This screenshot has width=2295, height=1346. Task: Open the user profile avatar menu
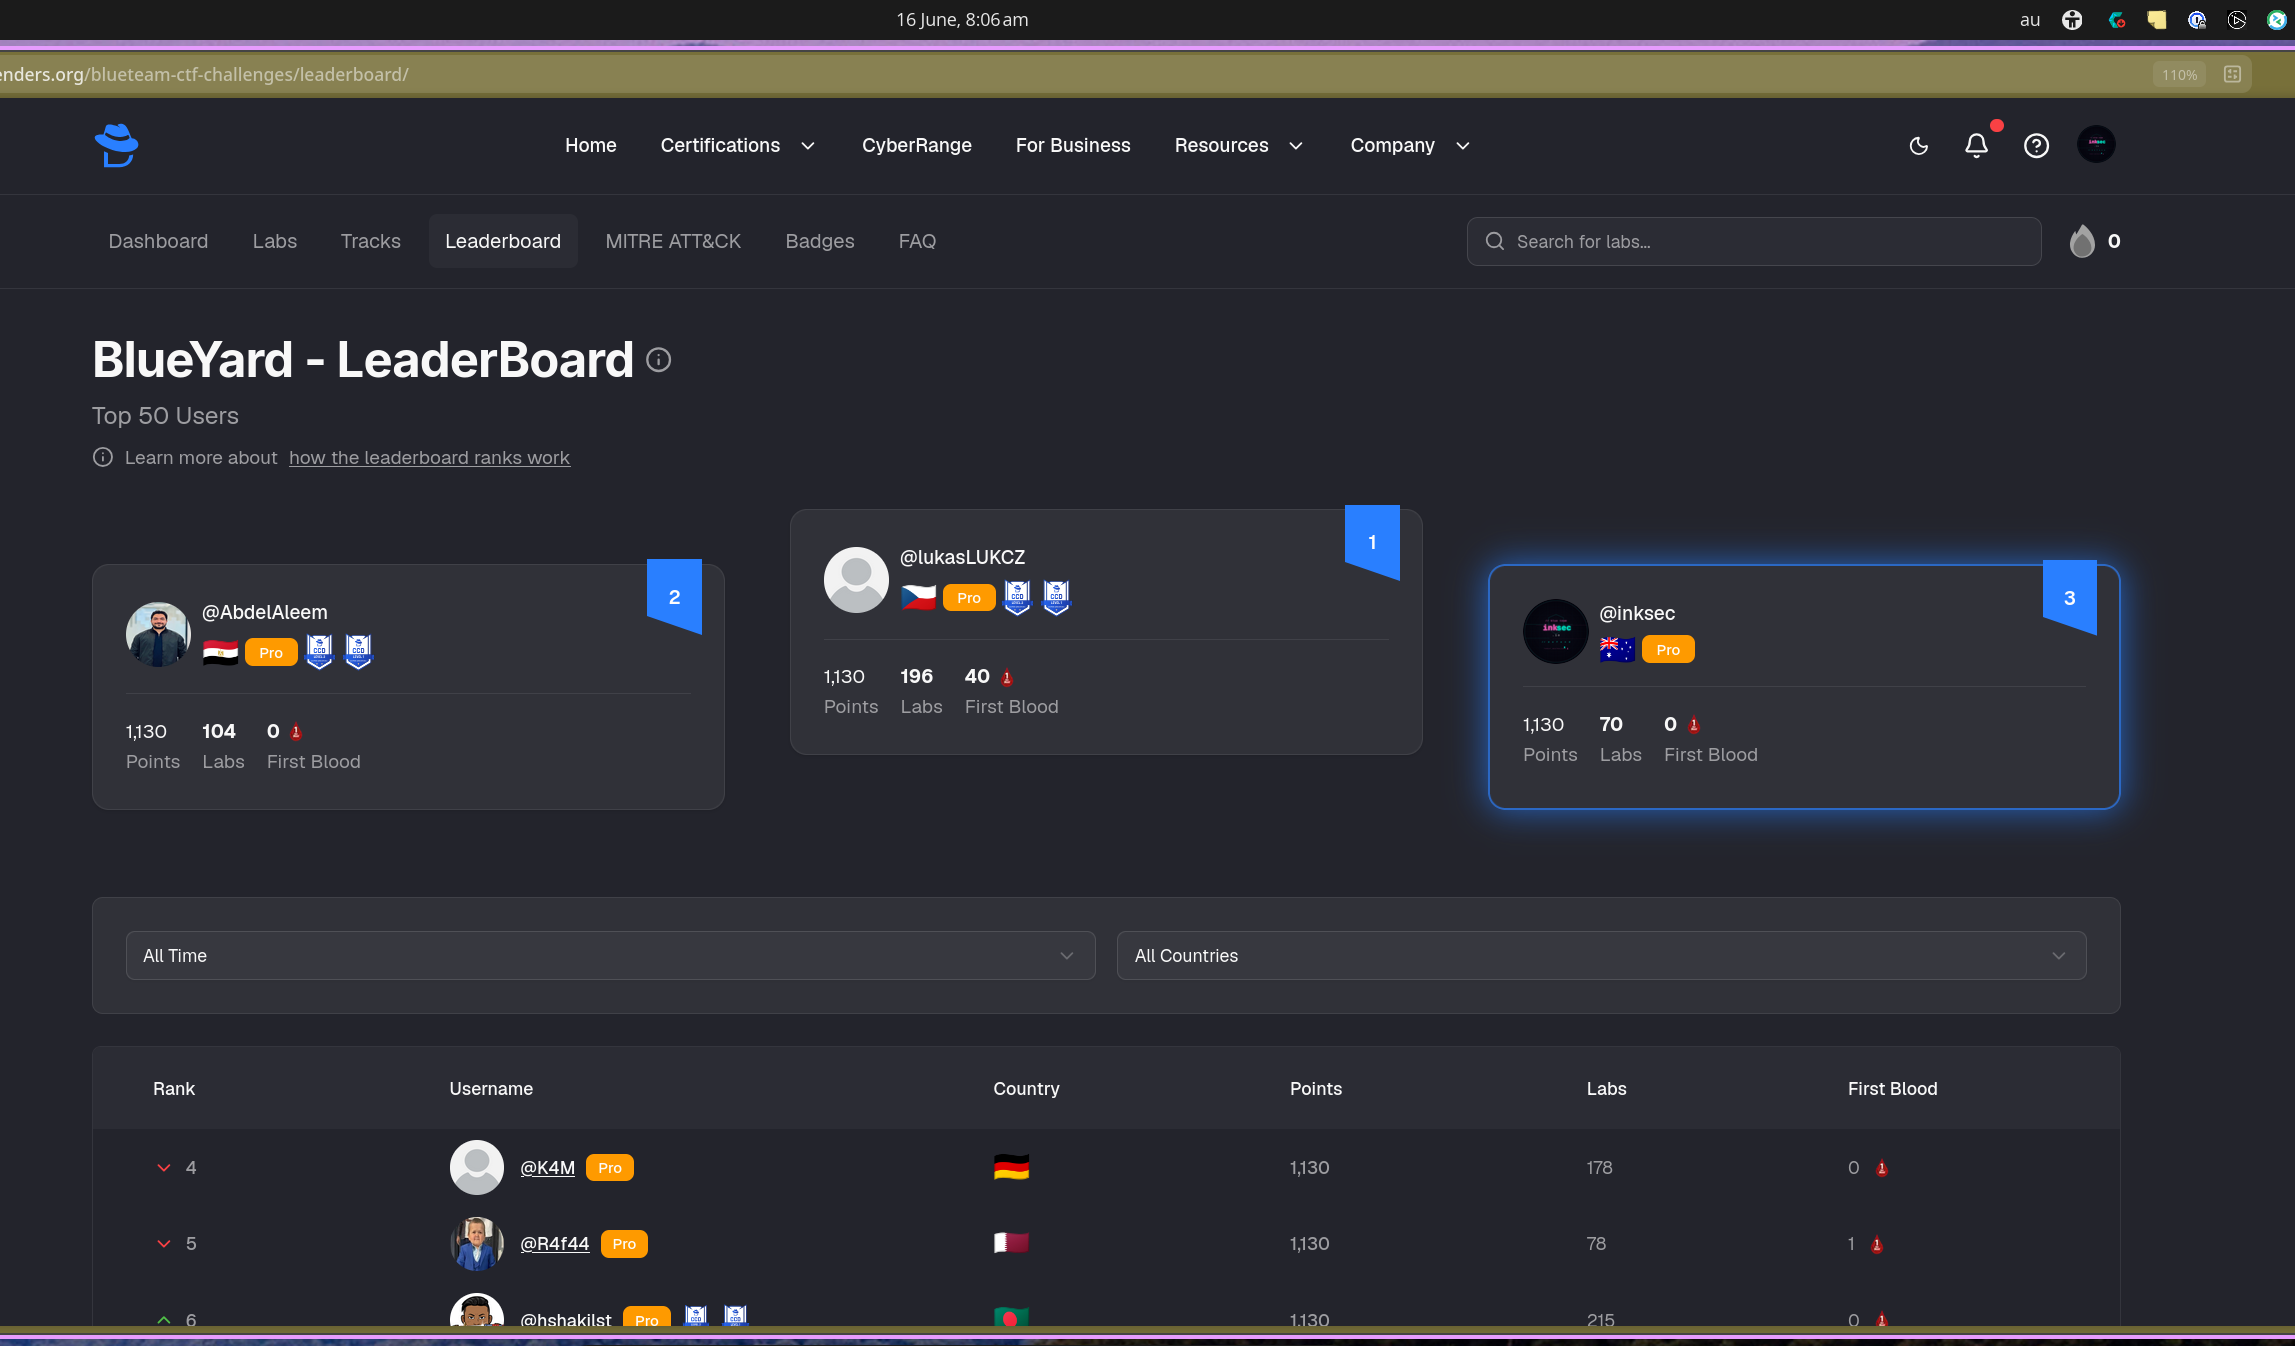(2096, 144)
